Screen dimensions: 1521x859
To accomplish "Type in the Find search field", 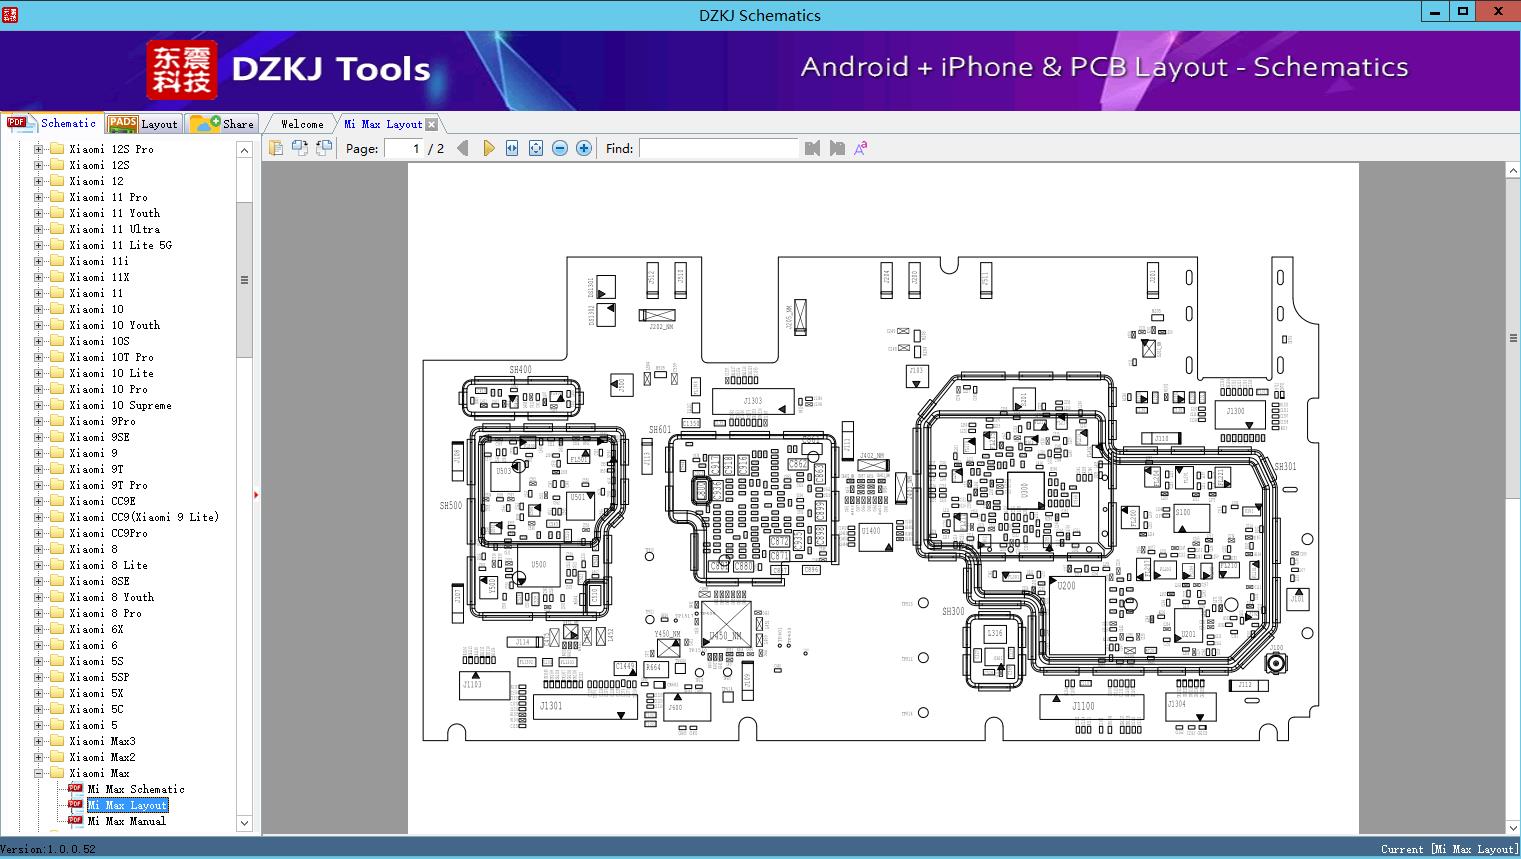I will tap(719, 148).
